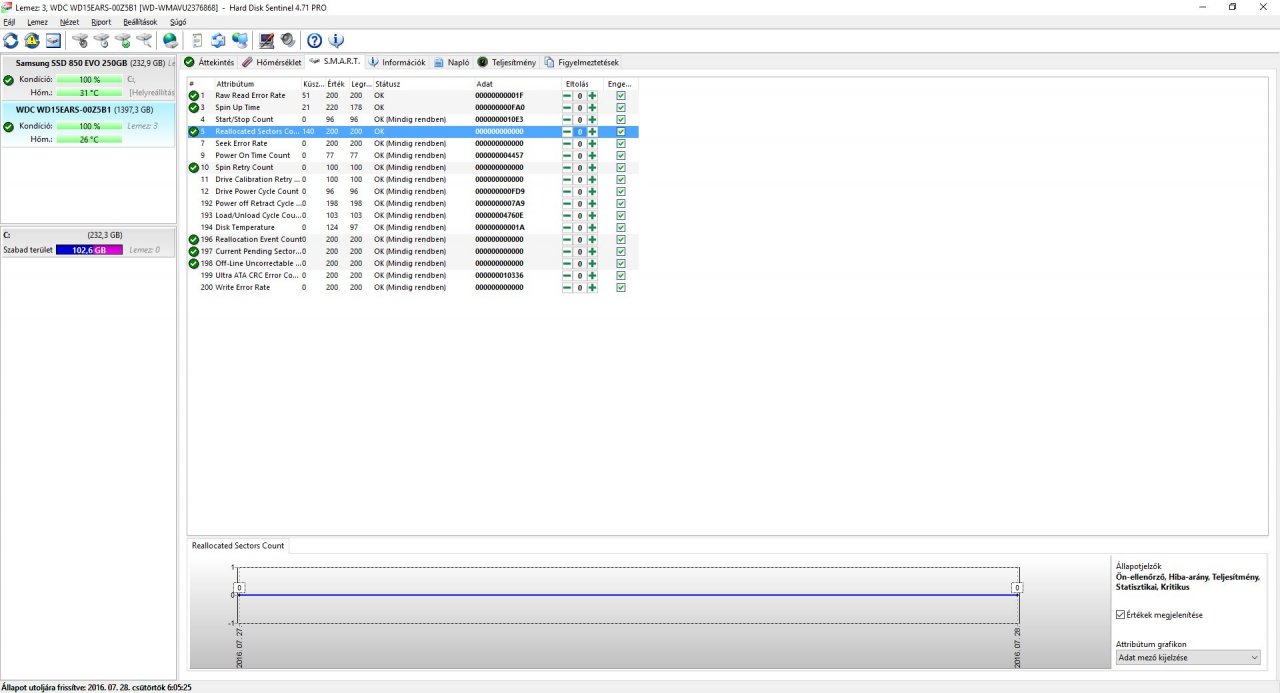Toggle enable checkbox for Reallocated Sectors Count row
Screen dimensions: 1280x693
click(621, 132)
